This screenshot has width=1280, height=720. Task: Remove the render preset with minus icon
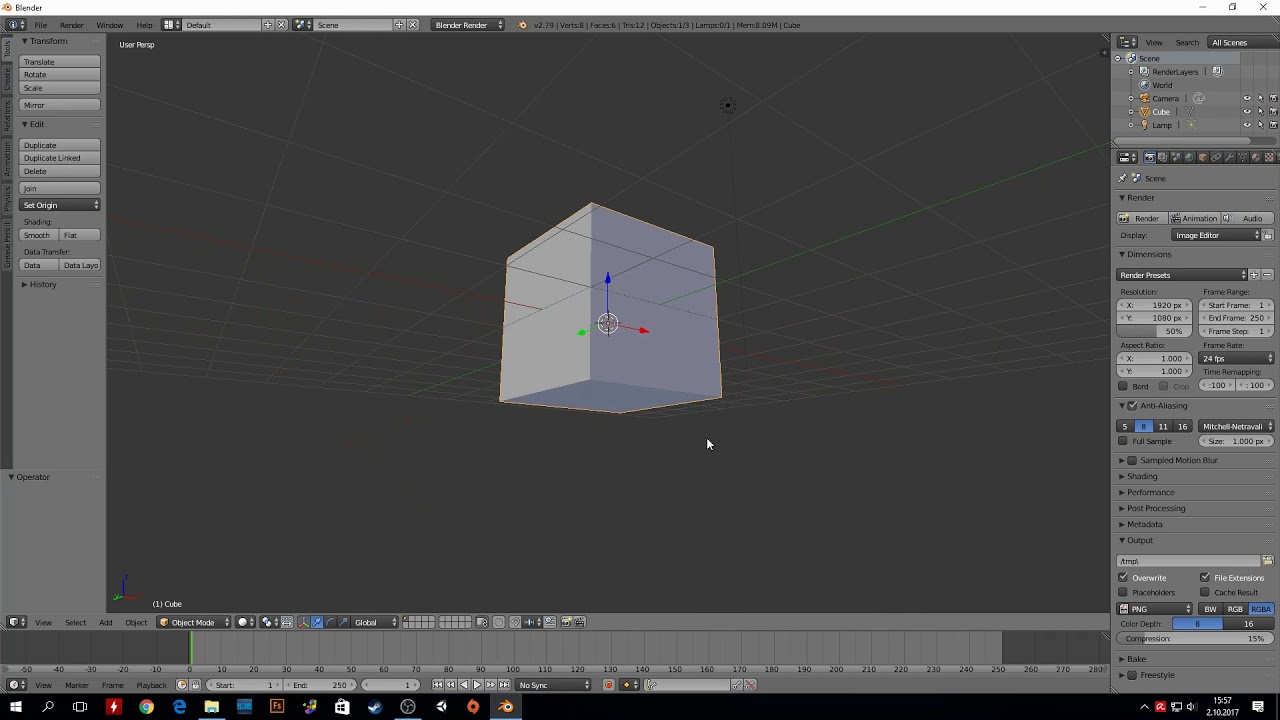click(1267, 275)
